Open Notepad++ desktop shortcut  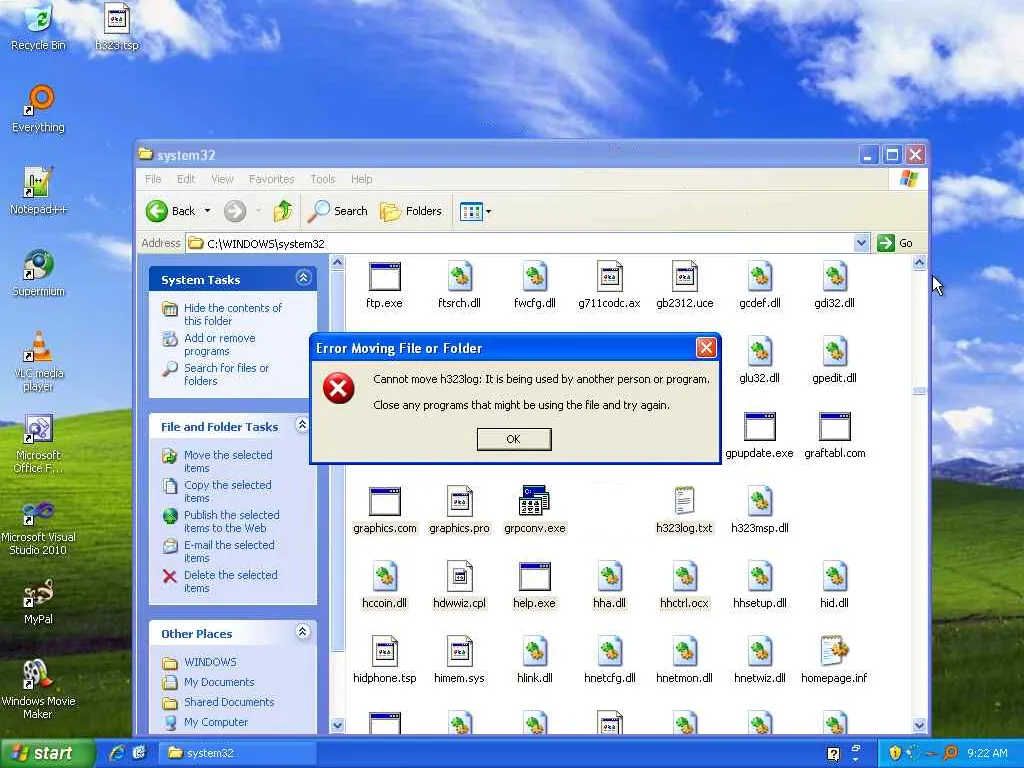tap(39, 191)
